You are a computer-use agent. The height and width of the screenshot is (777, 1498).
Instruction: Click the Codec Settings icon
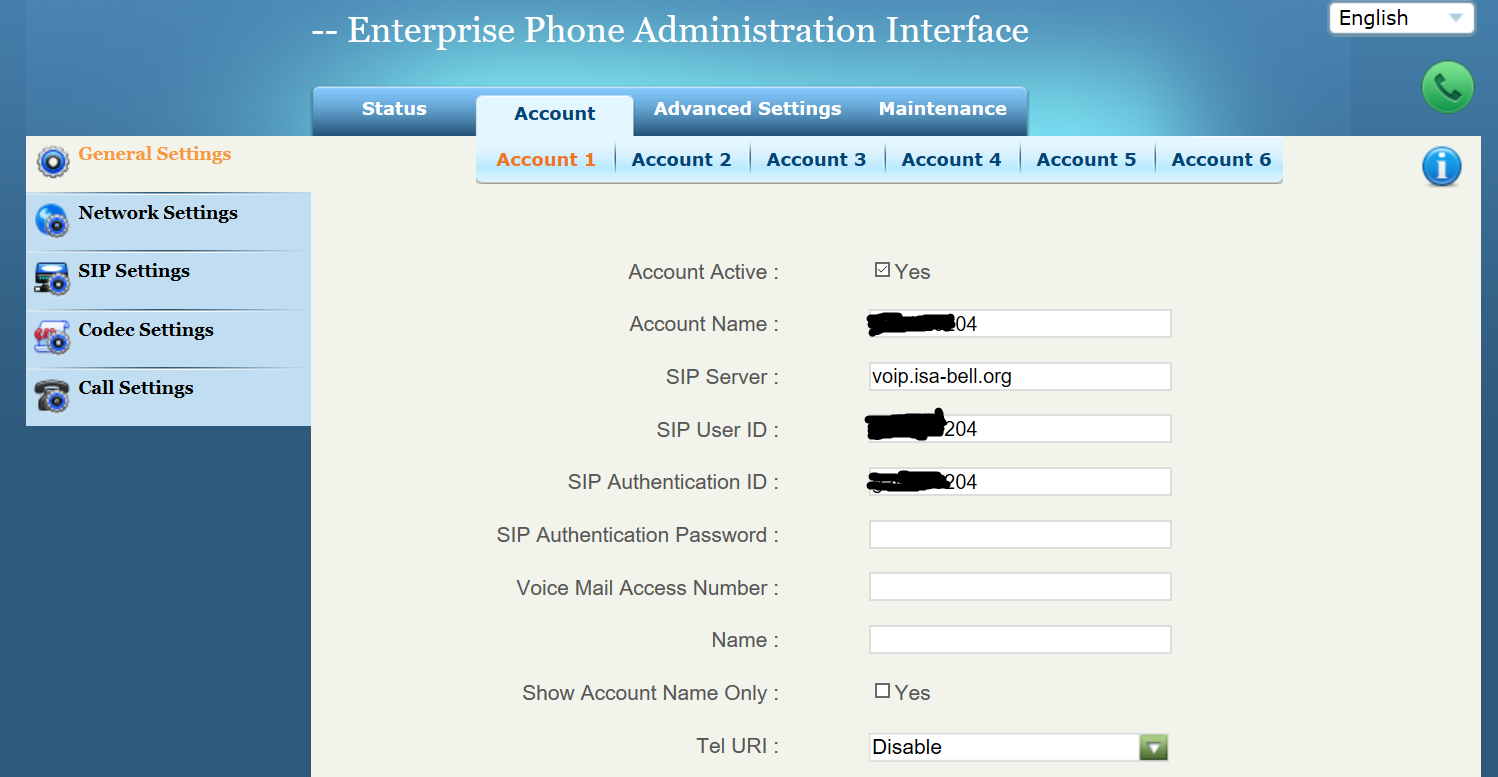pos(52,337)
